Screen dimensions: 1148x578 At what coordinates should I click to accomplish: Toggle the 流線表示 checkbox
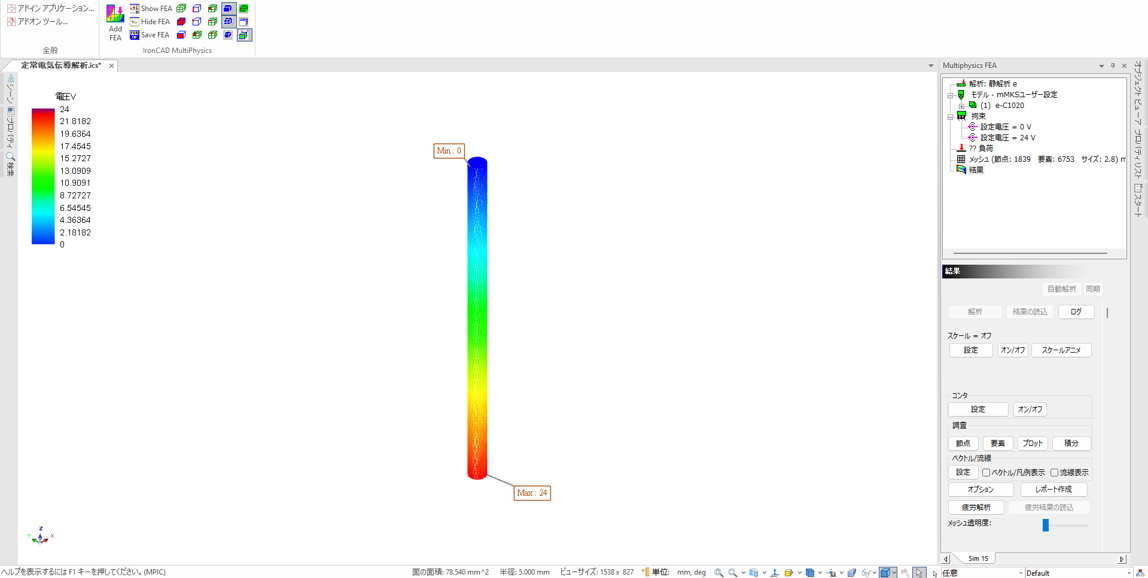click(x=1055, y=473)
